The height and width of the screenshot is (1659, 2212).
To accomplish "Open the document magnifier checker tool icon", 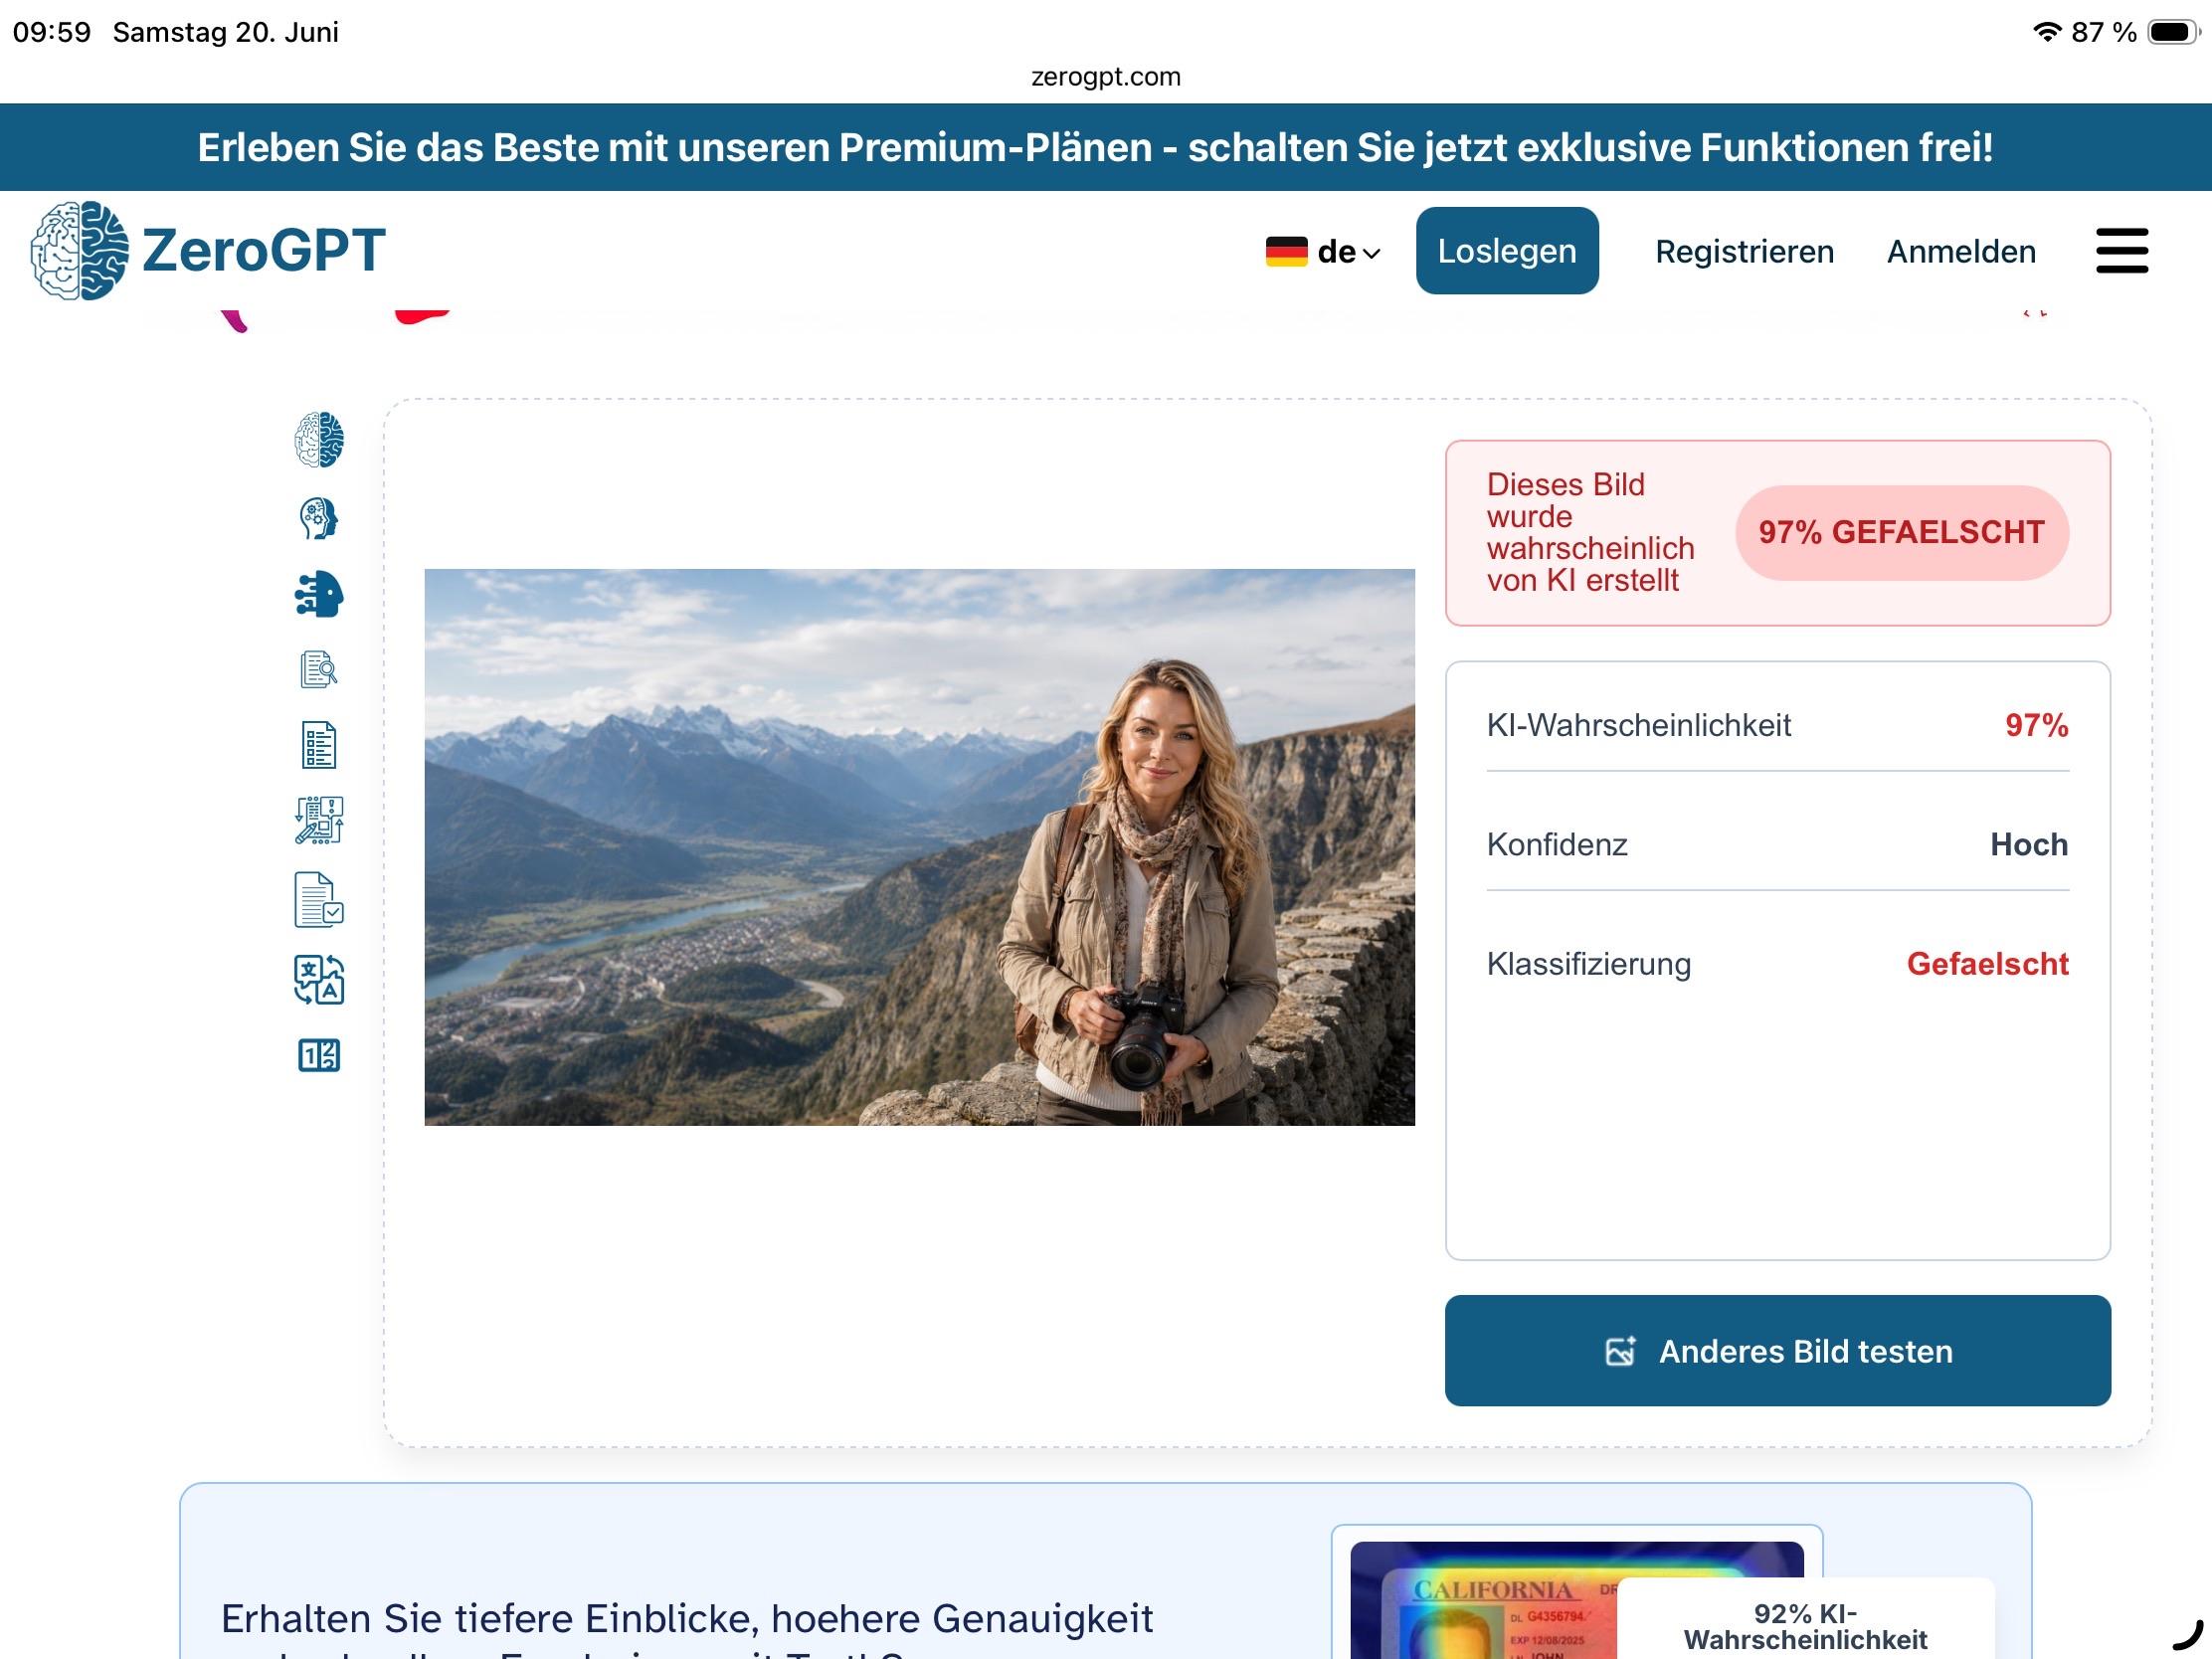I will pyautogui.click(x=319, y=669).
